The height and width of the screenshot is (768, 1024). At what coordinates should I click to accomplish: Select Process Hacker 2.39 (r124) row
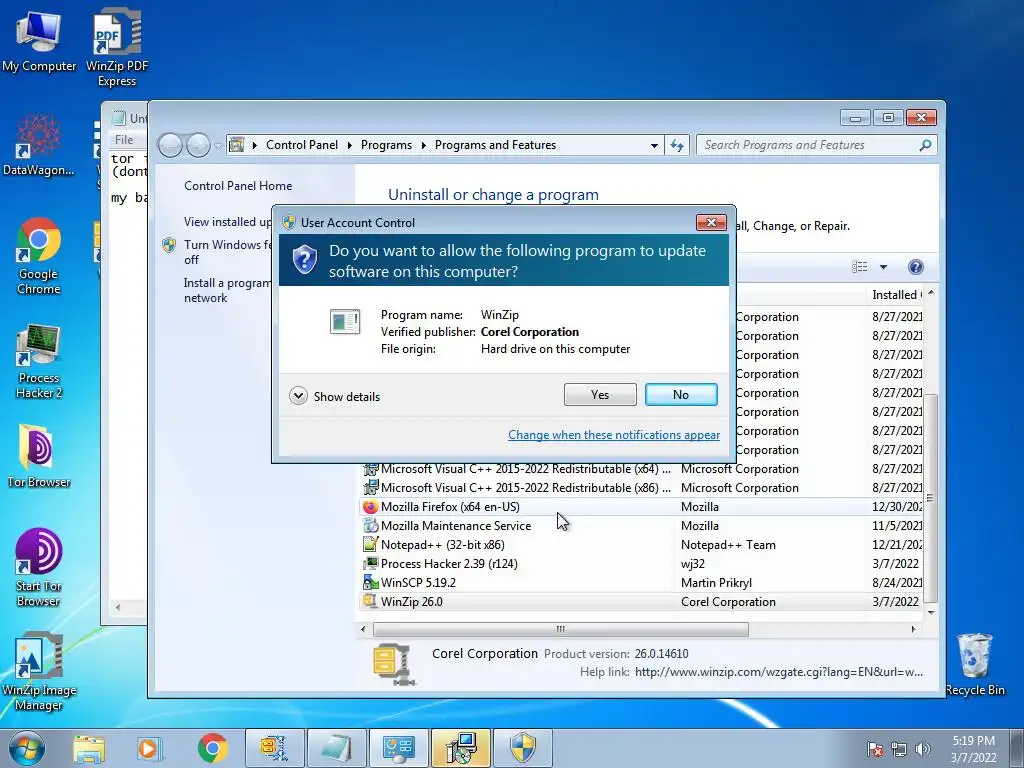point(641,564)
